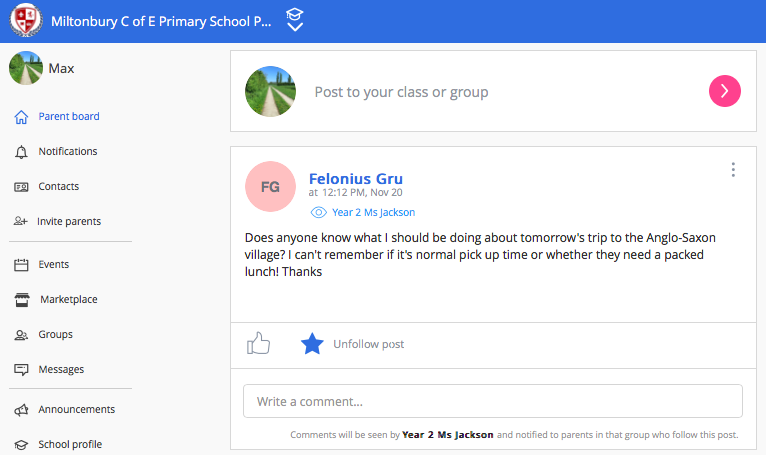Open Messages chat icon
Viewport: 766px width, 455px height.
[x=21, y=369]
